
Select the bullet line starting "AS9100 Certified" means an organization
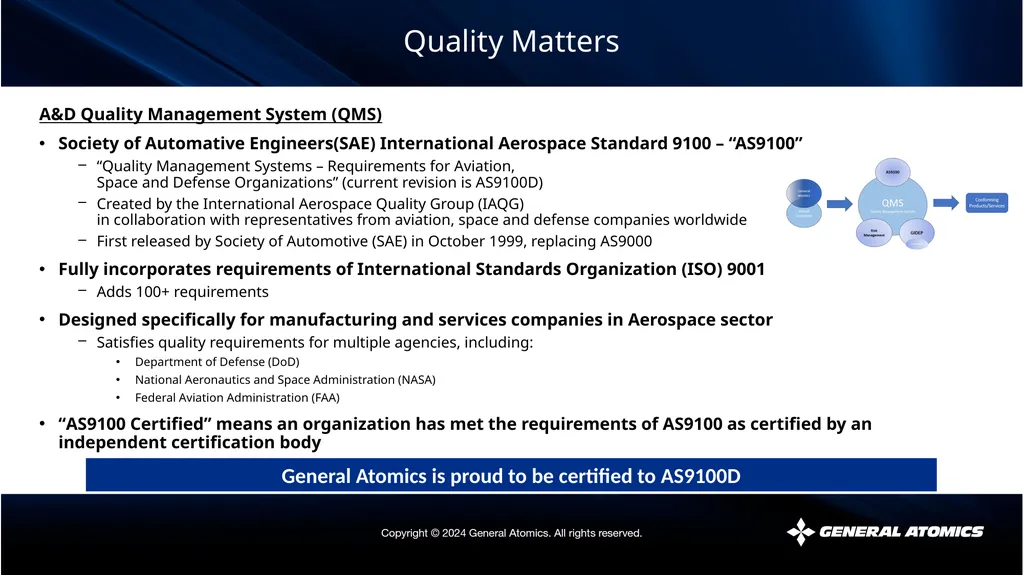pos(465,423)
